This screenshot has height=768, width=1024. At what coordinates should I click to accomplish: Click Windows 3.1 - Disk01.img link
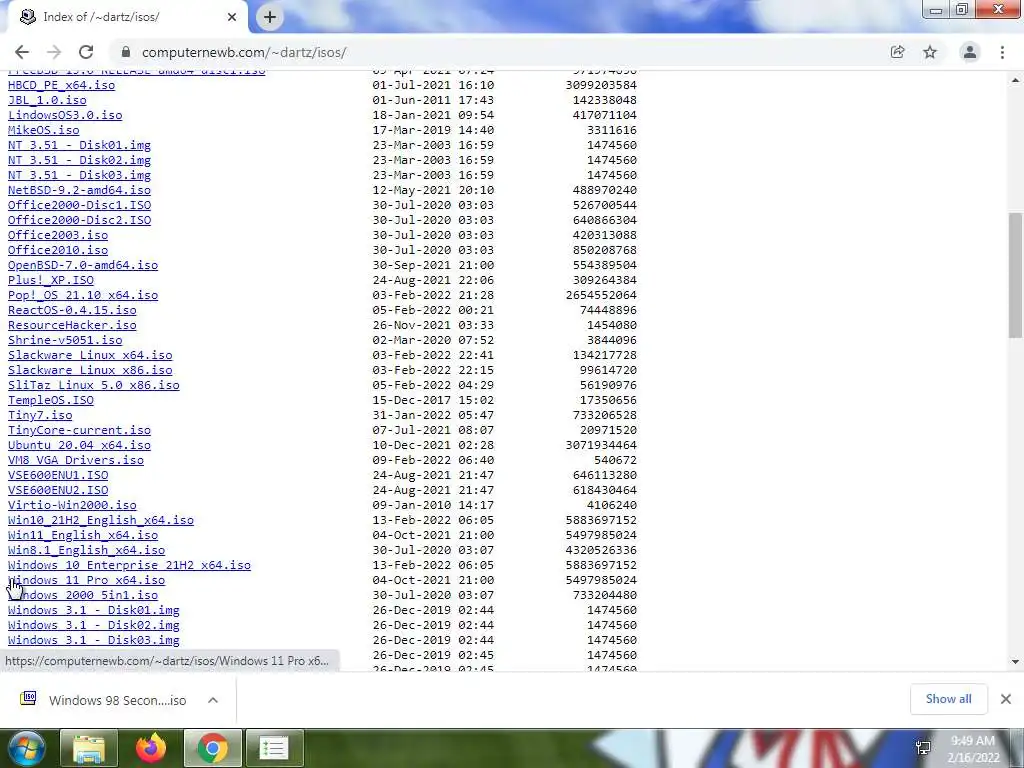point(93,611)
